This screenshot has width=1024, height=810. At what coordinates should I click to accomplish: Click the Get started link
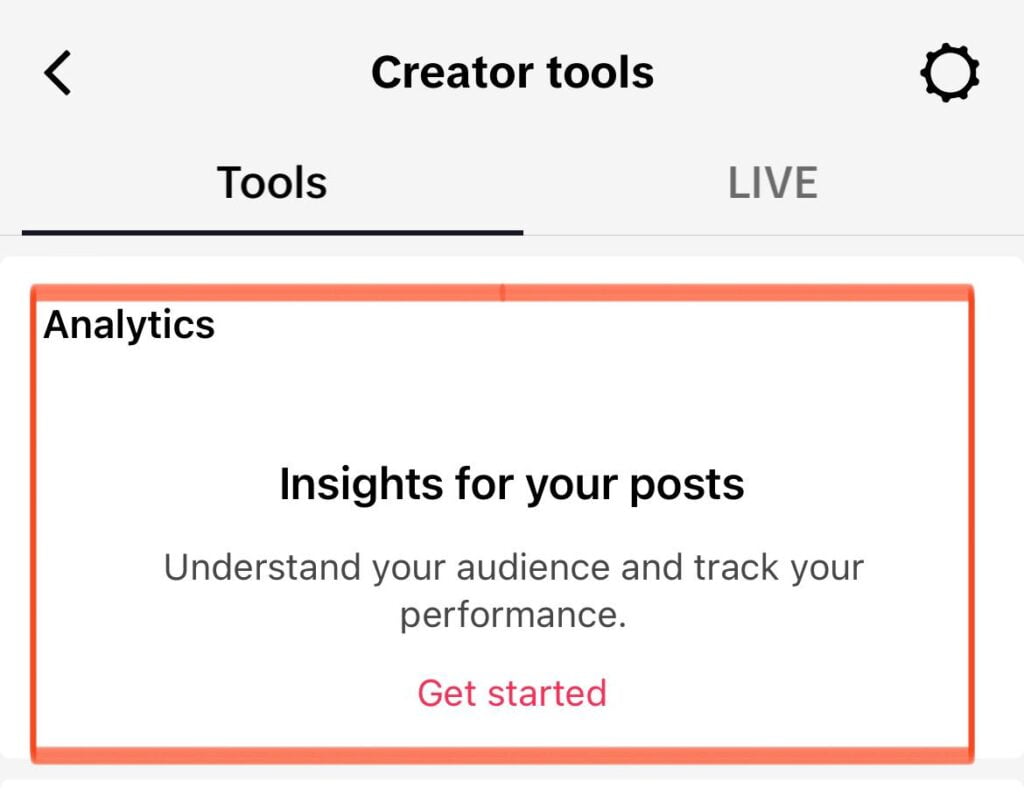point(512,692)
